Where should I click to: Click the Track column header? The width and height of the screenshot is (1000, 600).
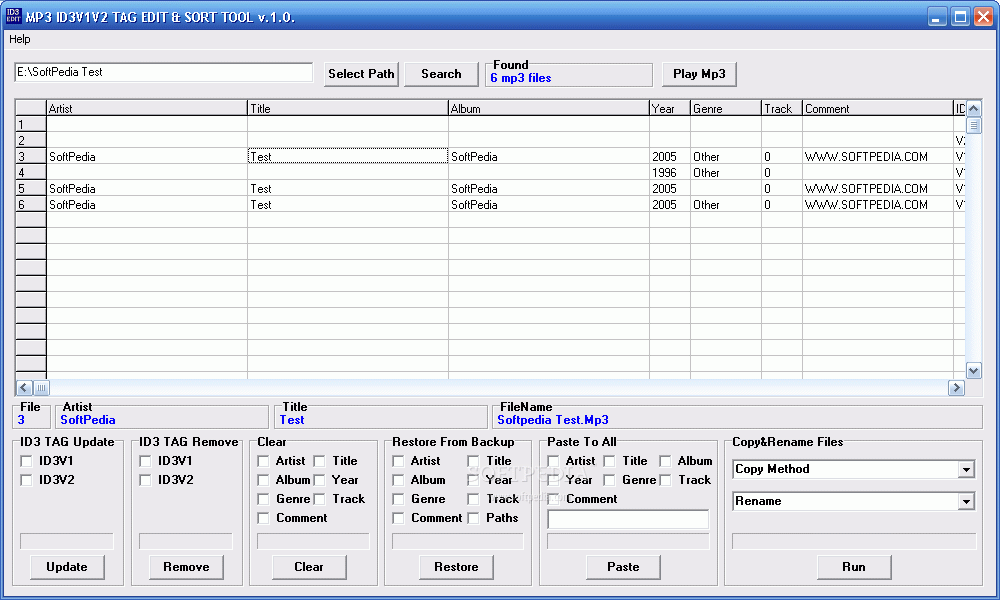(x=782, y=108)
